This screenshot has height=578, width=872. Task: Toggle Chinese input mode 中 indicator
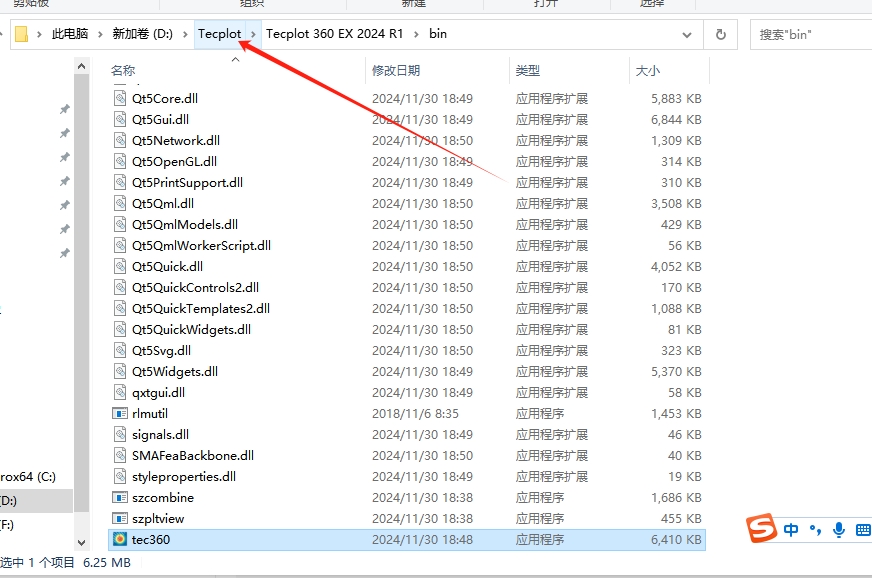[791, 529]
